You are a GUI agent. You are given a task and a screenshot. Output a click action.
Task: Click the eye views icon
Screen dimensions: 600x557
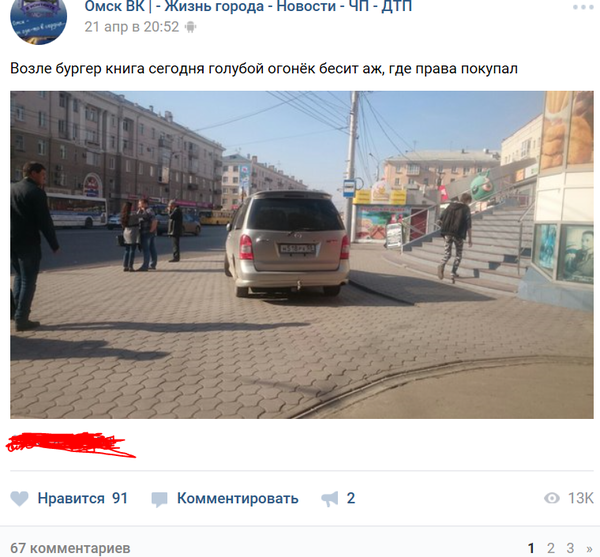coord(552,498)
